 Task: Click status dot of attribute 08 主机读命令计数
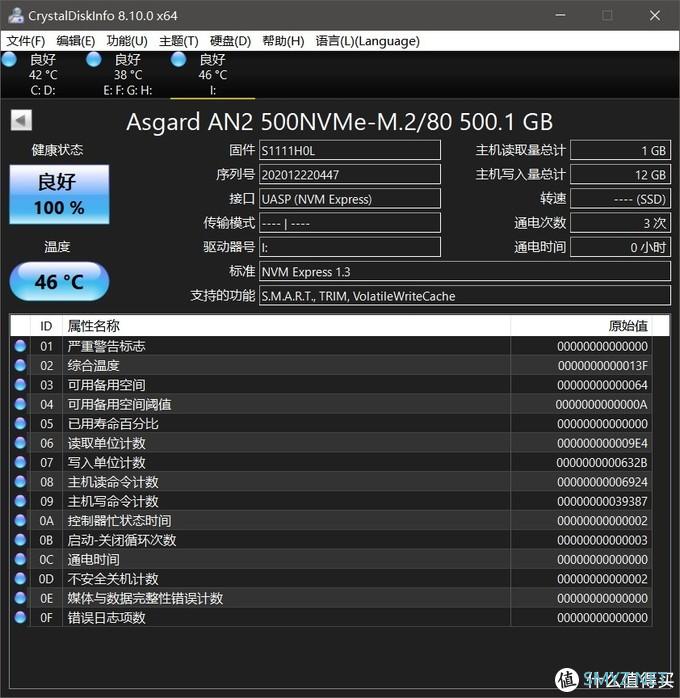[20, 482]
